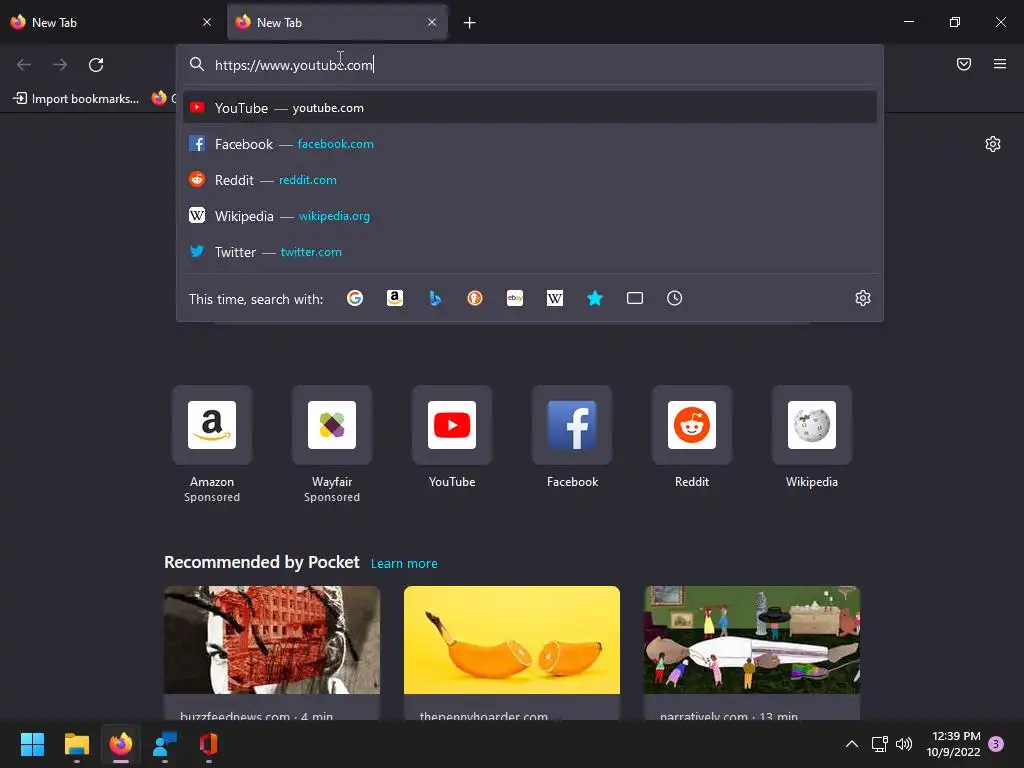Open narratively.com Pocket story card
The image size is (1024, 768).
tap(752, 653)
